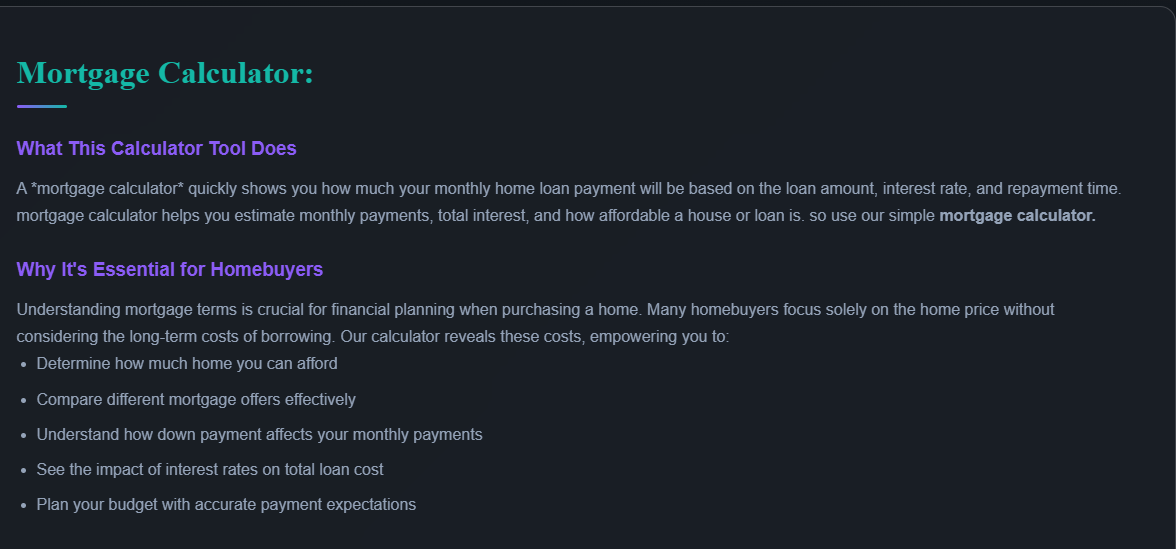Click the bullet before Plan your budget

[x=25, y=506]
